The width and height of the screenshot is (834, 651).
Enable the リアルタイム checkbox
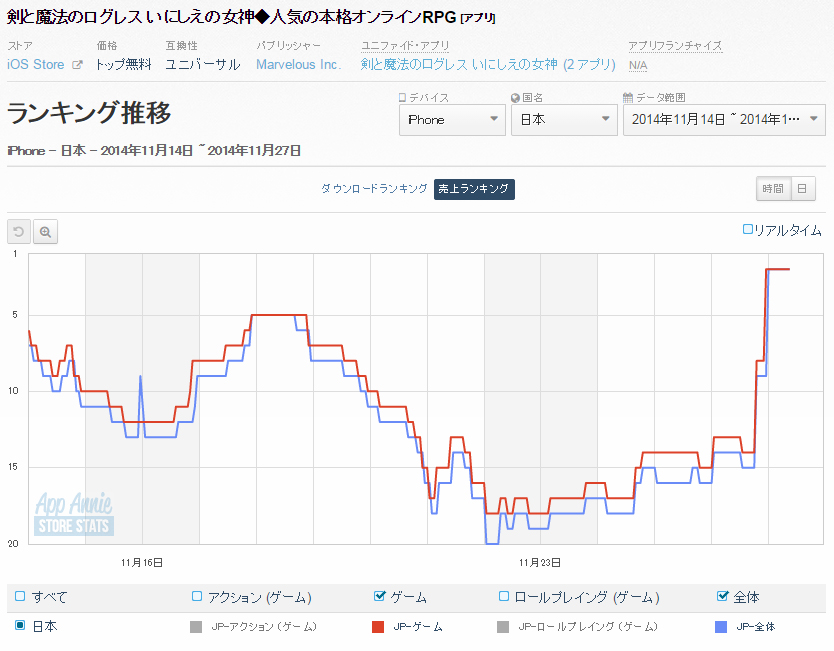pyautogui.click(x=747, y=229)
